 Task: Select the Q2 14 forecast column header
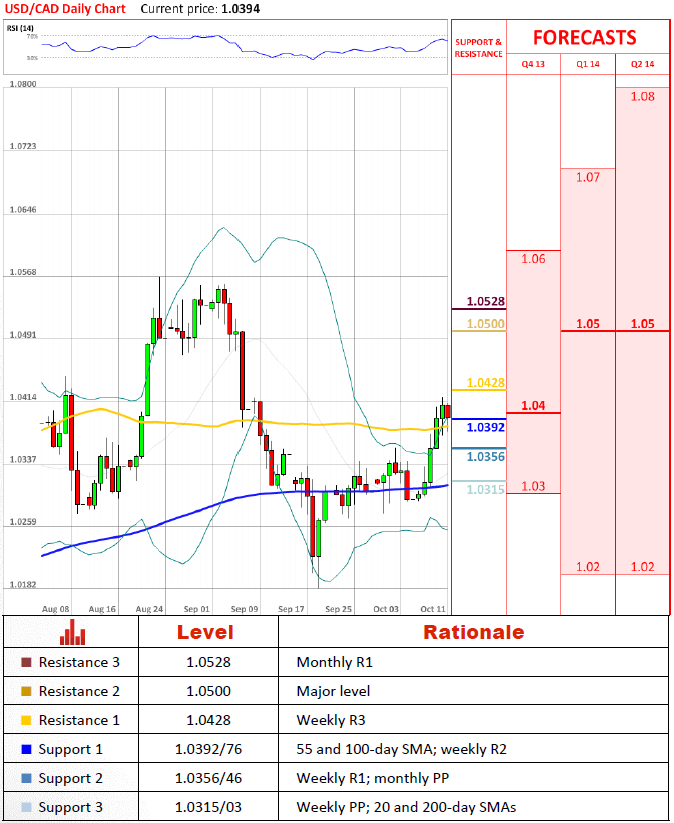[643, 64]
